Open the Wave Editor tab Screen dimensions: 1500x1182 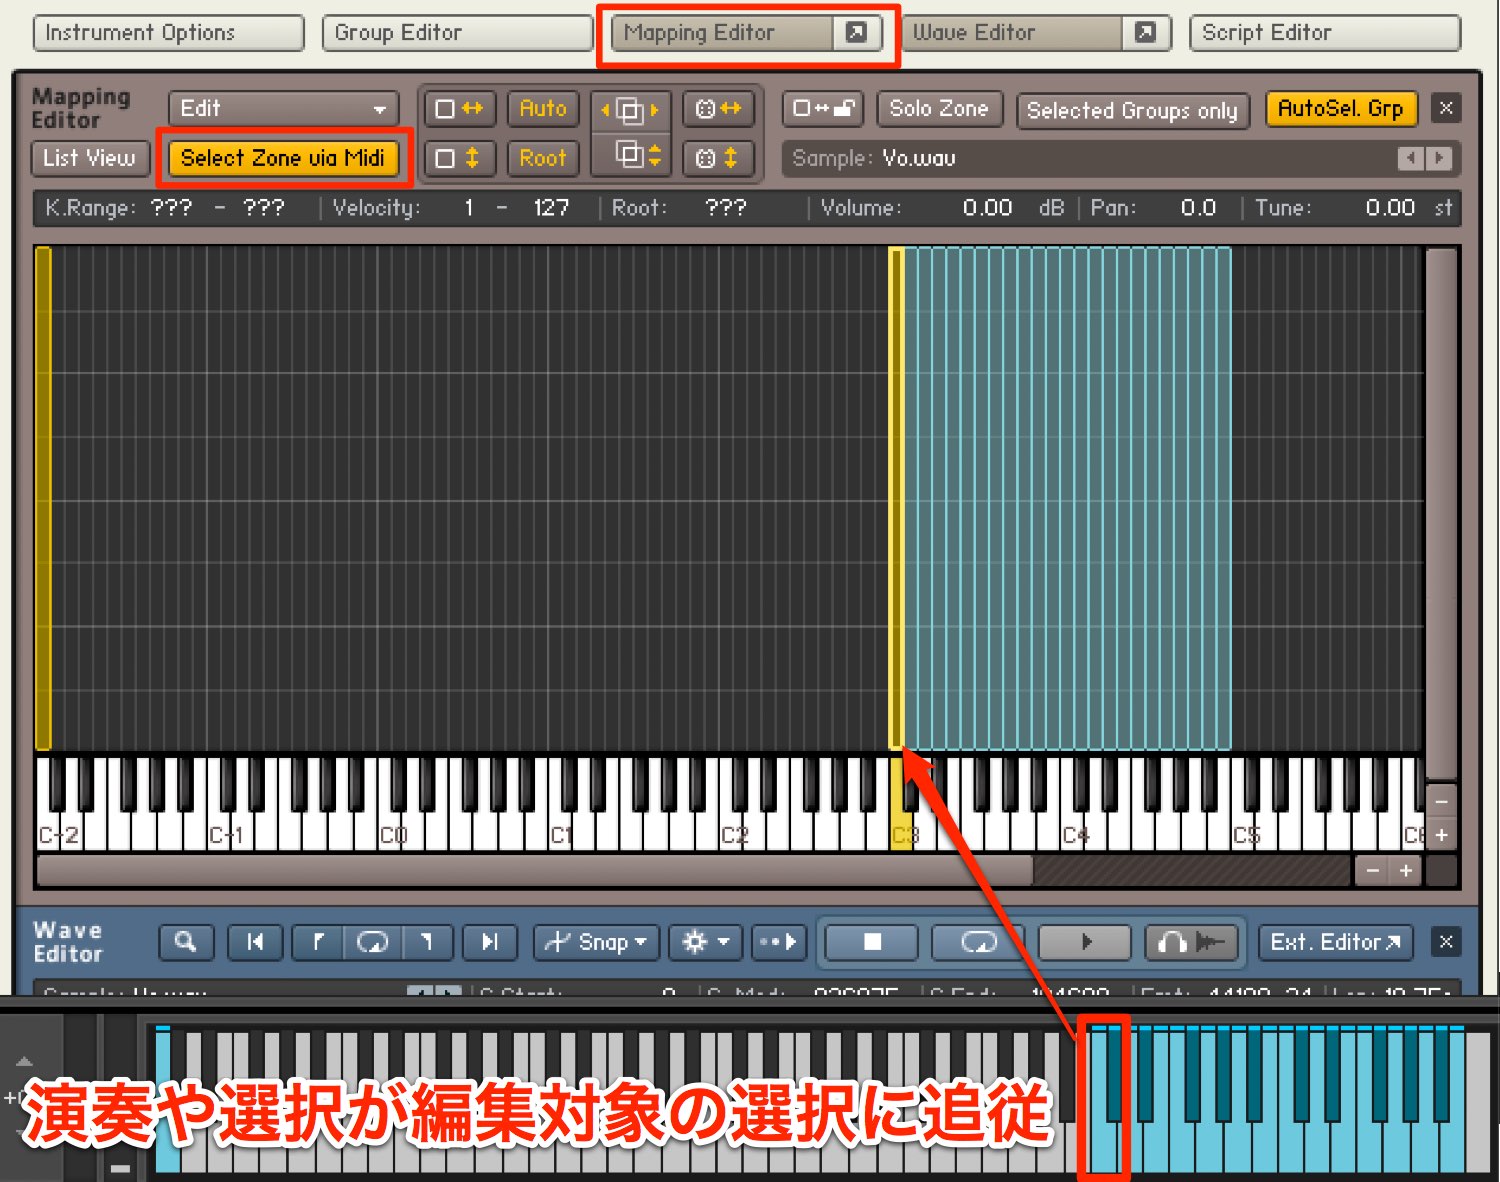tap(1012, 33)
